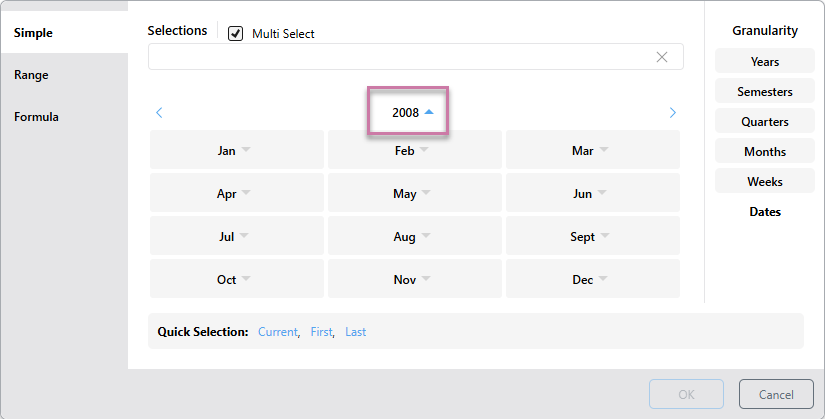The image size is (825, 419).
Task: Click the Current quick selection link
Action: [277, 332]
